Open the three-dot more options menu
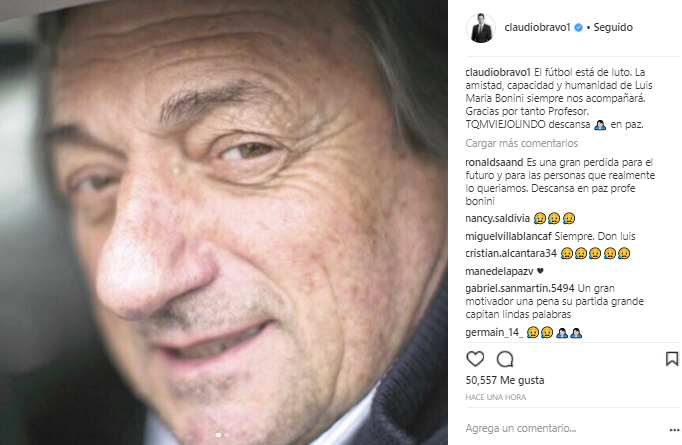 click(x=674, y=430)
